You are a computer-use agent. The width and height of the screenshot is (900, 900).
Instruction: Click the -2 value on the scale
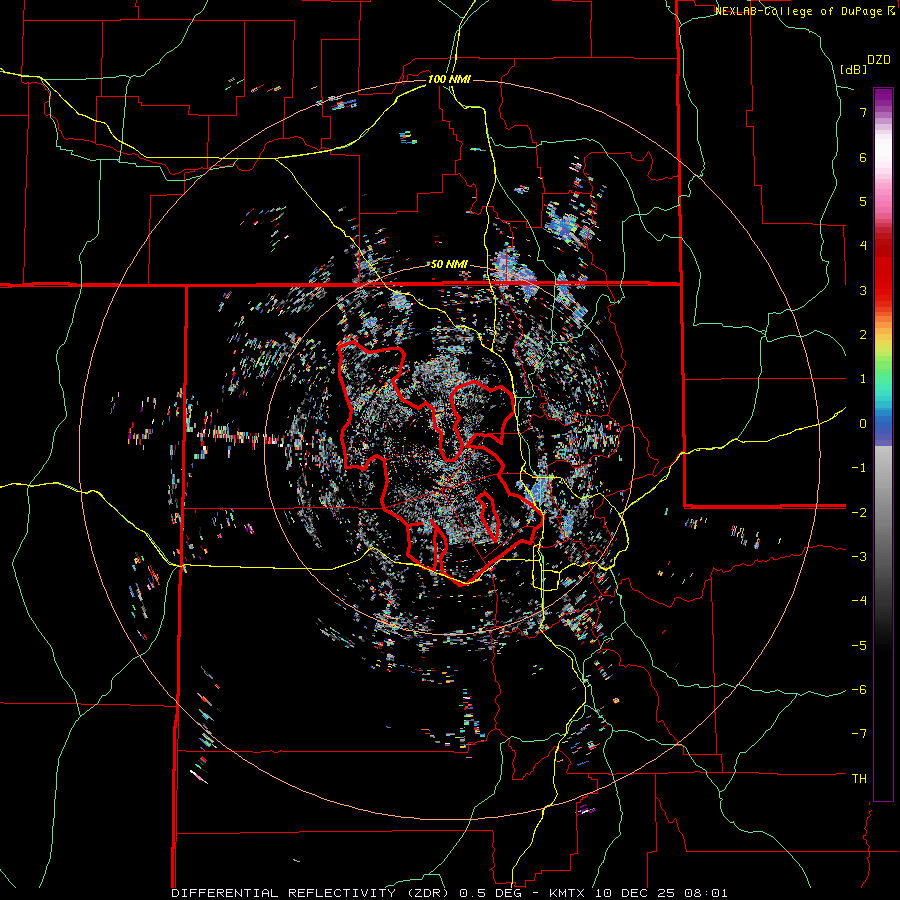(x=859, y=512)
